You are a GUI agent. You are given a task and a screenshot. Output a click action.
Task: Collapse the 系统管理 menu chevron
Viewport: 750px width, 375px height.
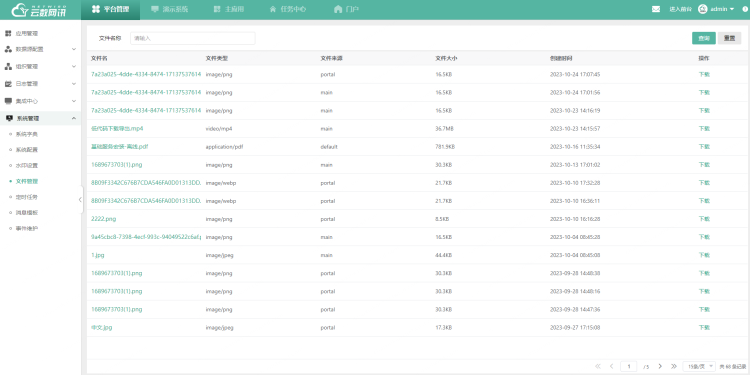tap(74, 118)
